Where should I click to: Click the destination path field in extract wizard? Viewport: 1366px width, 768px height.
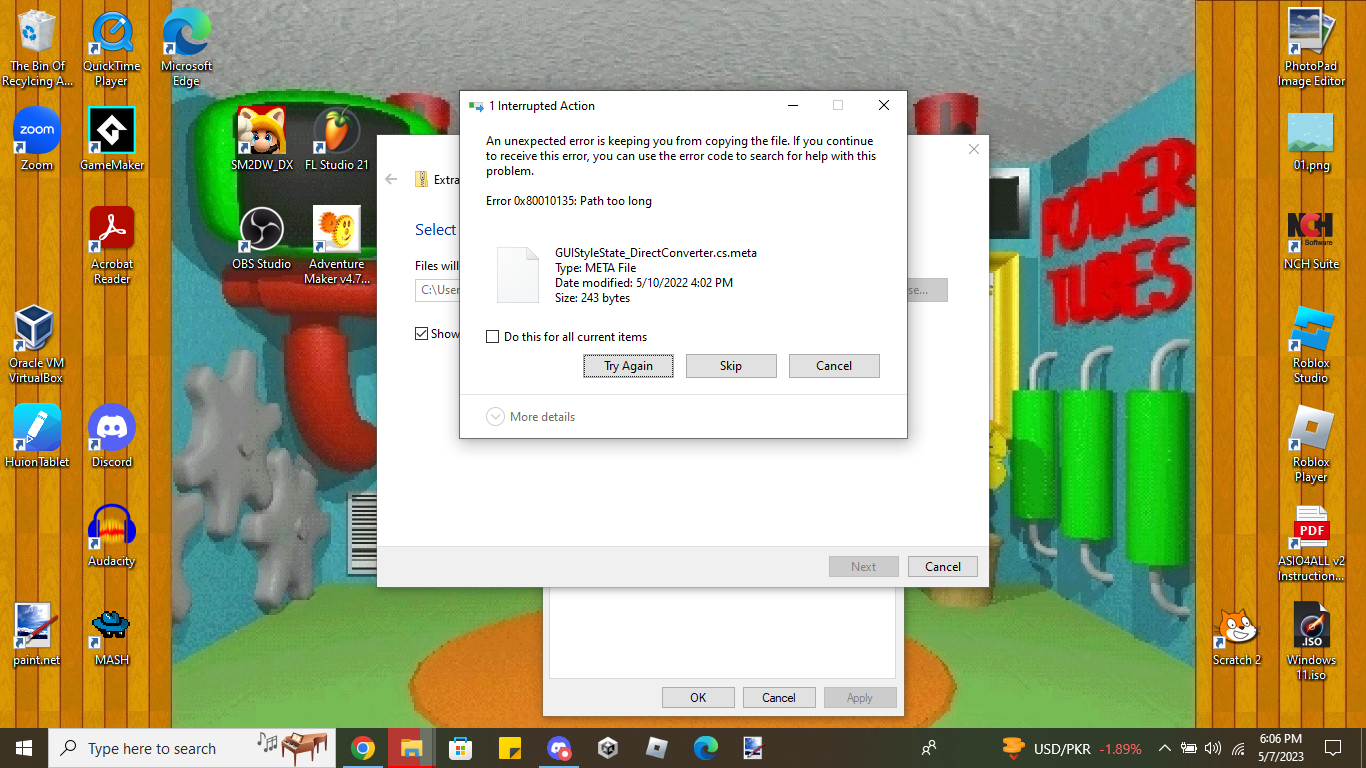click(x=437, y=290)
